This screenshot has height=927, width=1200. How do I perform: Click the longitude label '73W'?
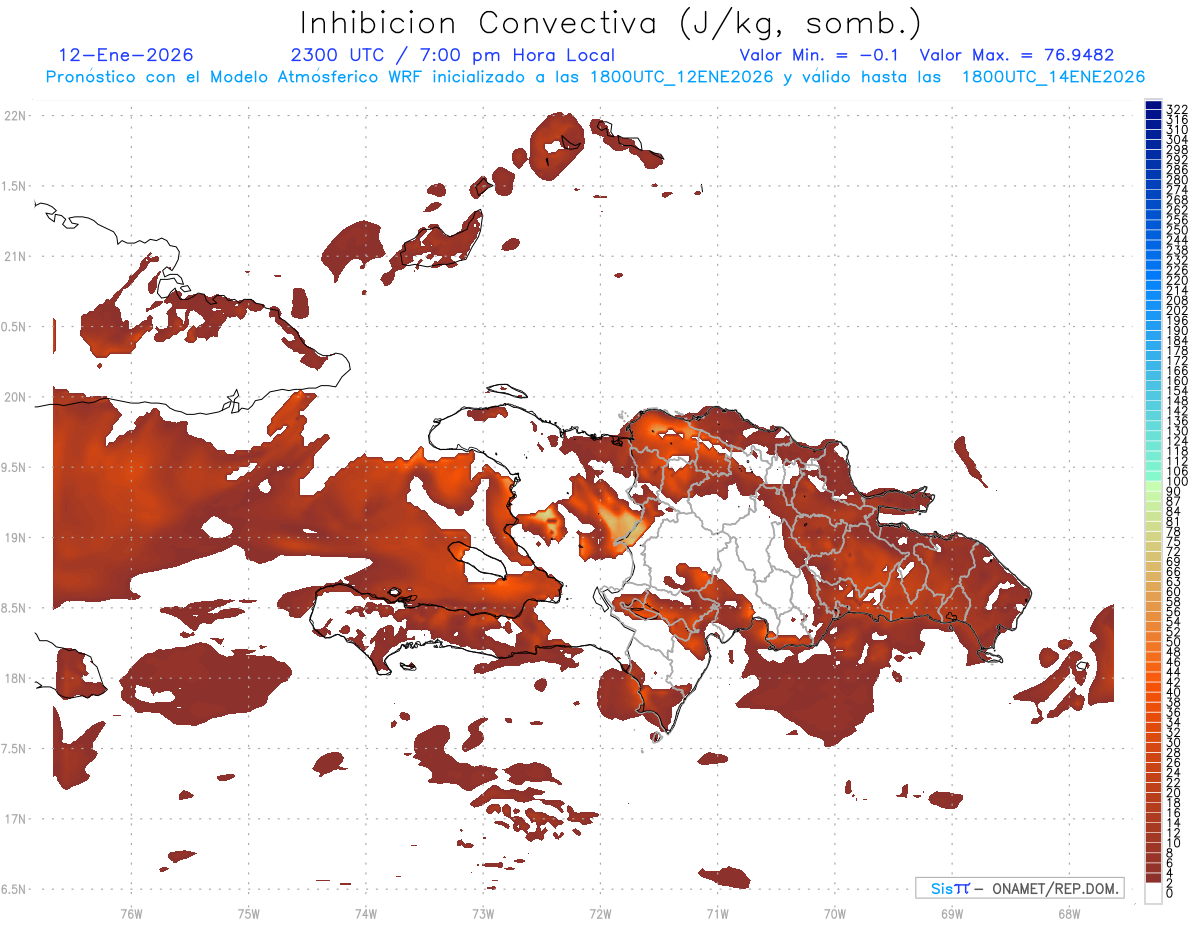pyautogui.click(x=483, y=913)
